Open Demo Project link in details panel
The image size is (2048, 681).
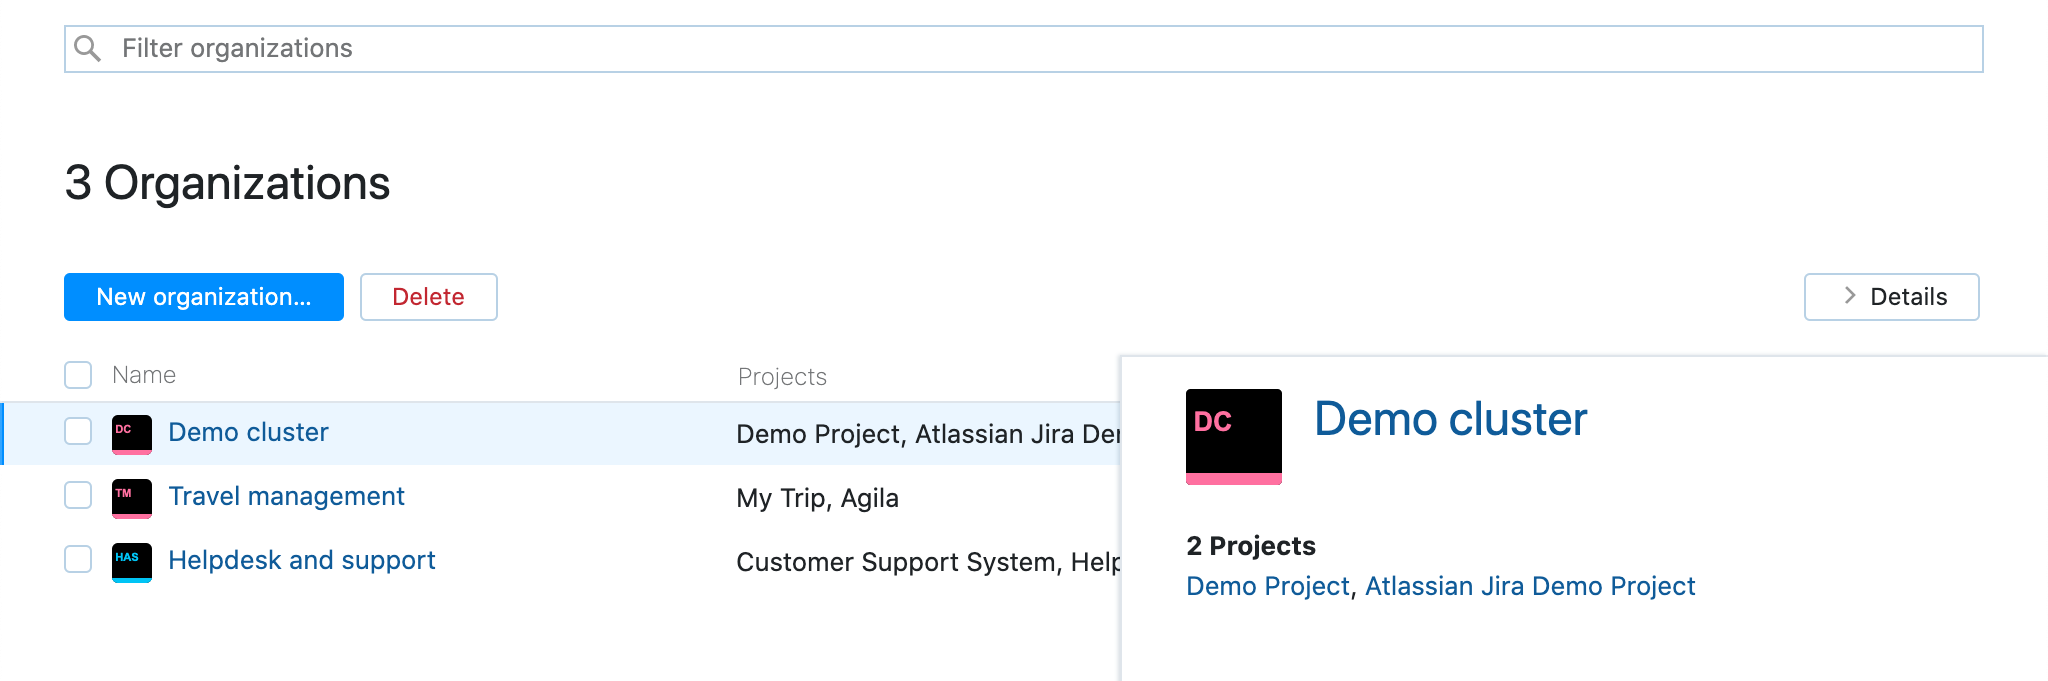click(x=1267, y=586)
